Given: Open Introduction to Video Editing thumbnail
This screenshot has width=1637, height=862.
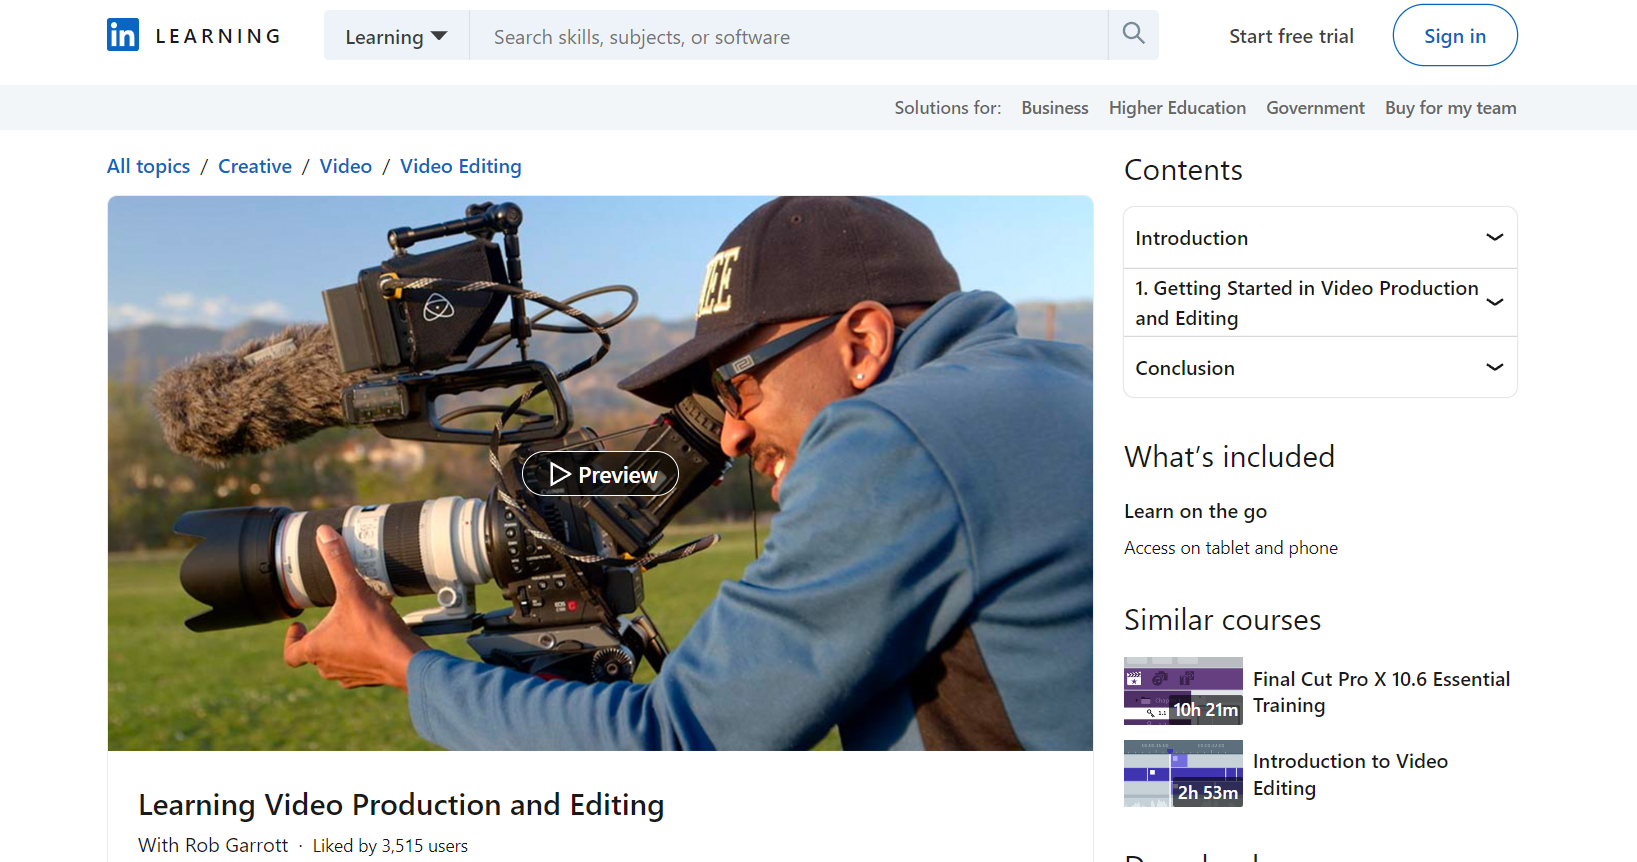Looking at the screenshot, I should point(1183,773).
